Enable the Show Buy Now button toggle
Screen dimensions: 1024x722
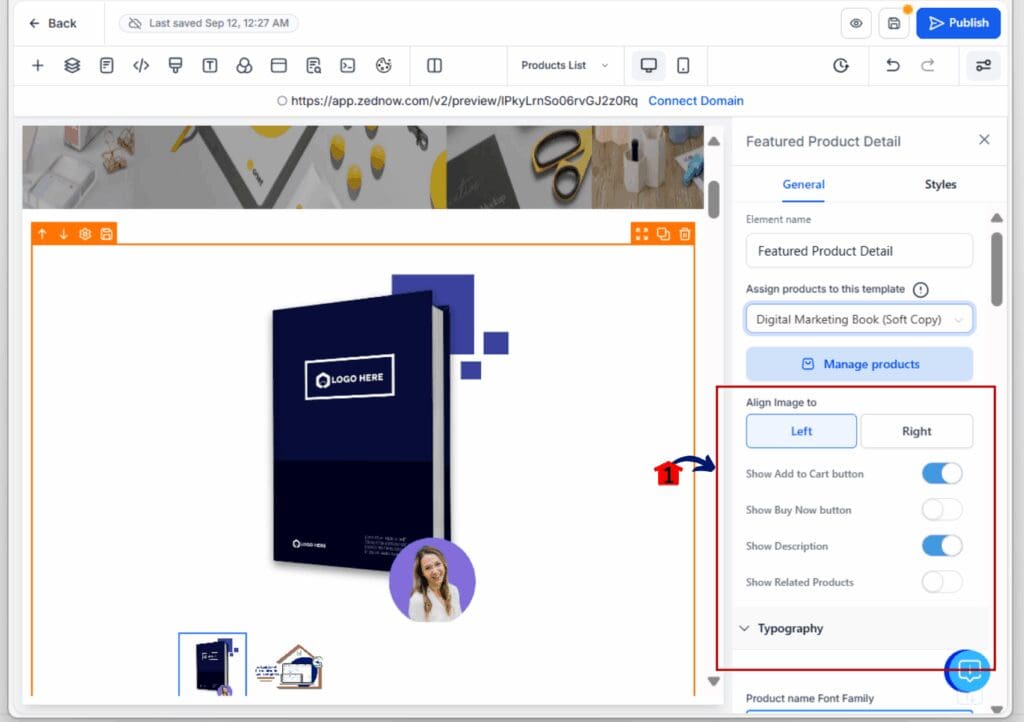tap(939, 509)
